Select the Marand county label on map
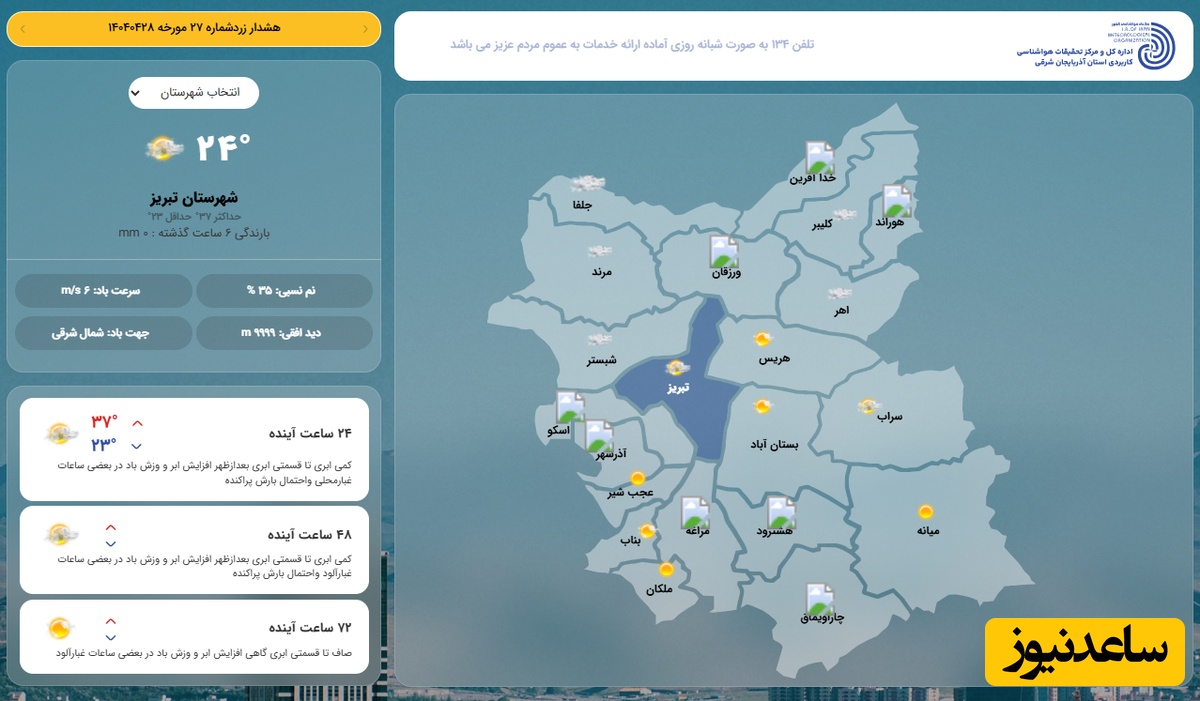Screen dimensions: 1200x701 [601, 272]
